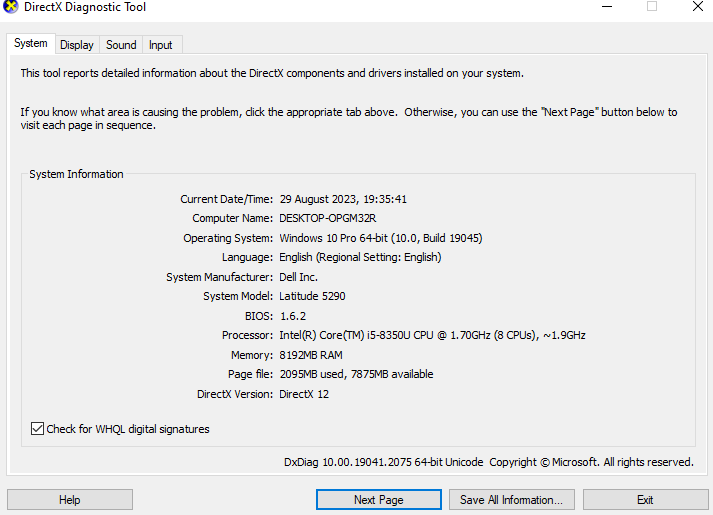Viewport: 713px width, 515px height.
Task: Click the System Information group label
Action: tap(76, 174)
